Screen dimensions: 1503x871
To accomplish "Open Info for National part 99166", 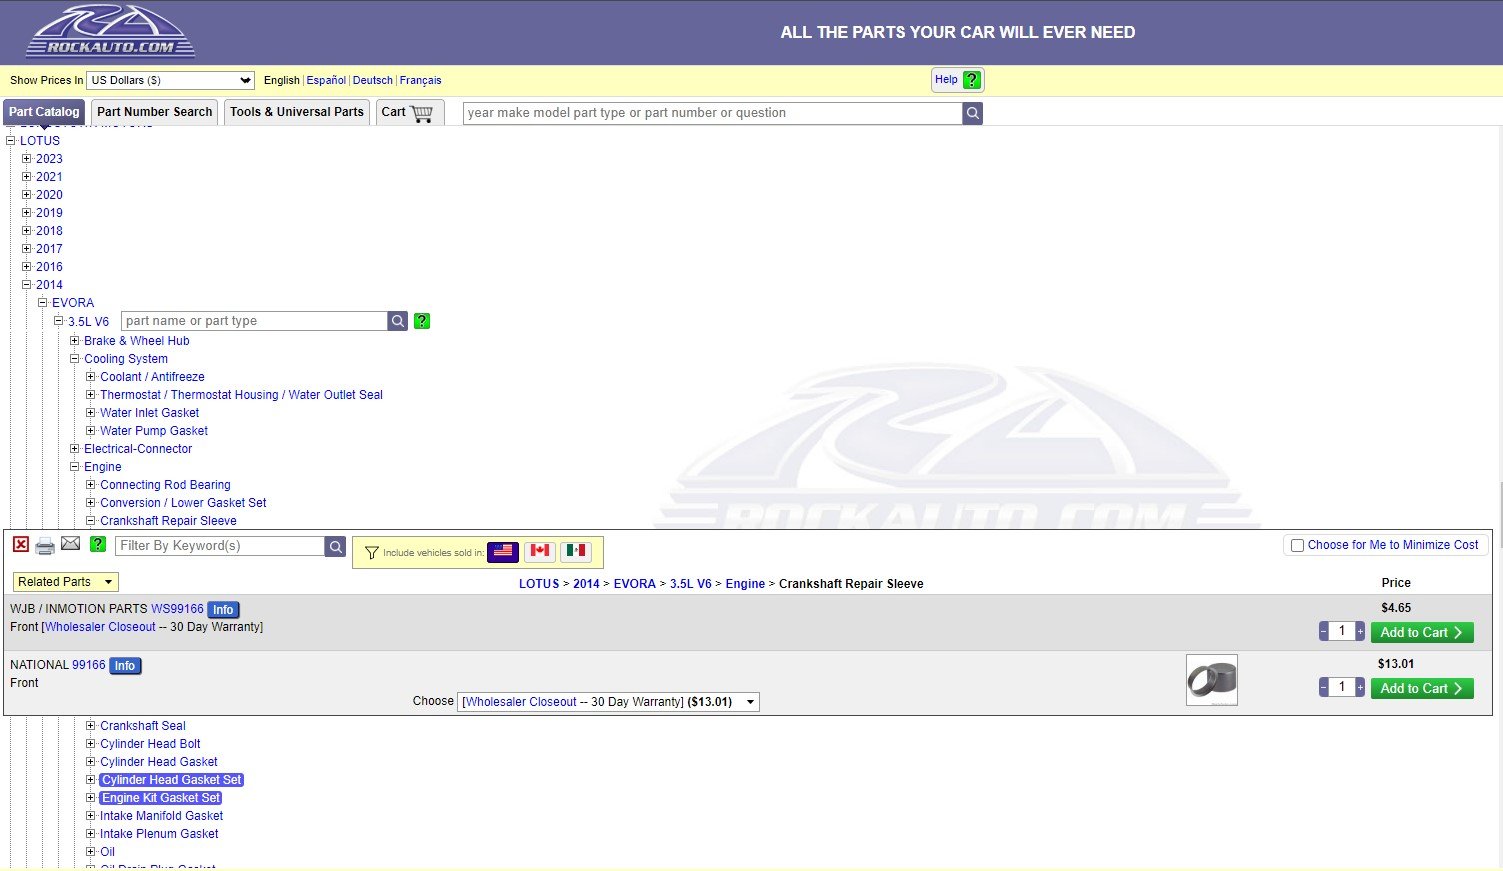I will pos(125,666).
